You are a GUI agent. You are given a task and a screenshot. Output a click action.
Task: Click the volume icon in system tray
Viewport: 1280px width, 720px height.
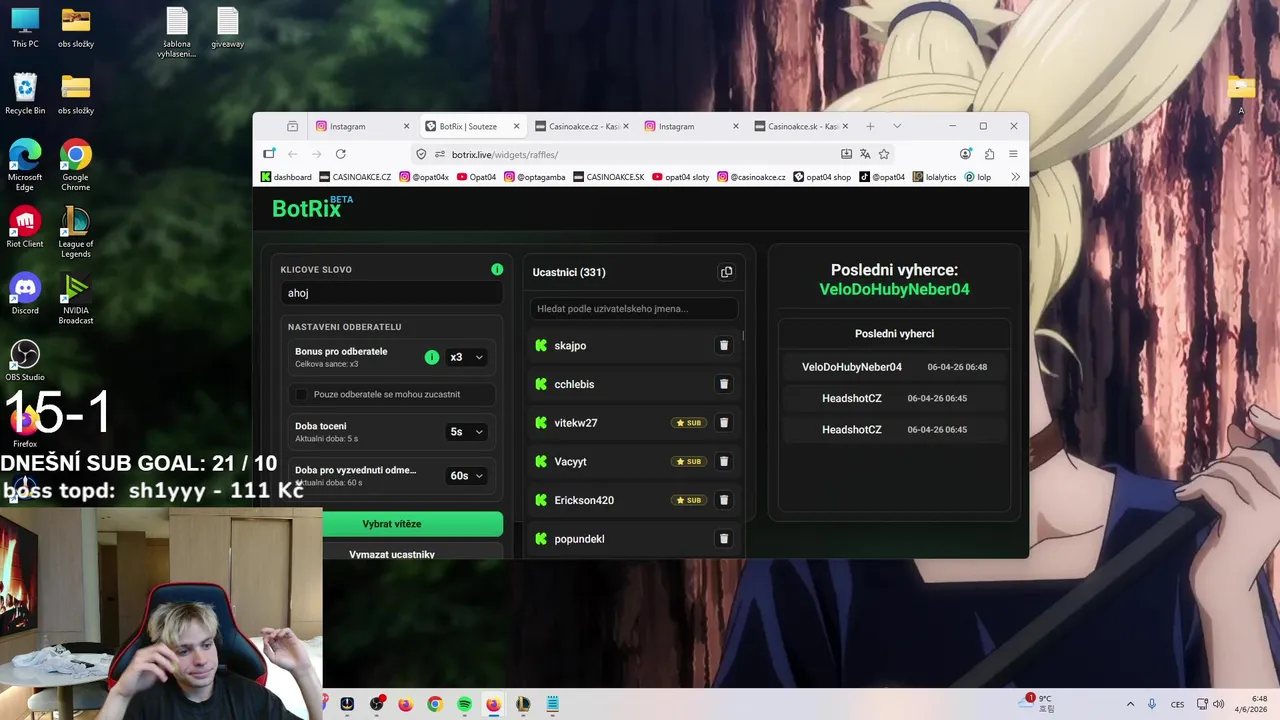tap(1219, 704)
